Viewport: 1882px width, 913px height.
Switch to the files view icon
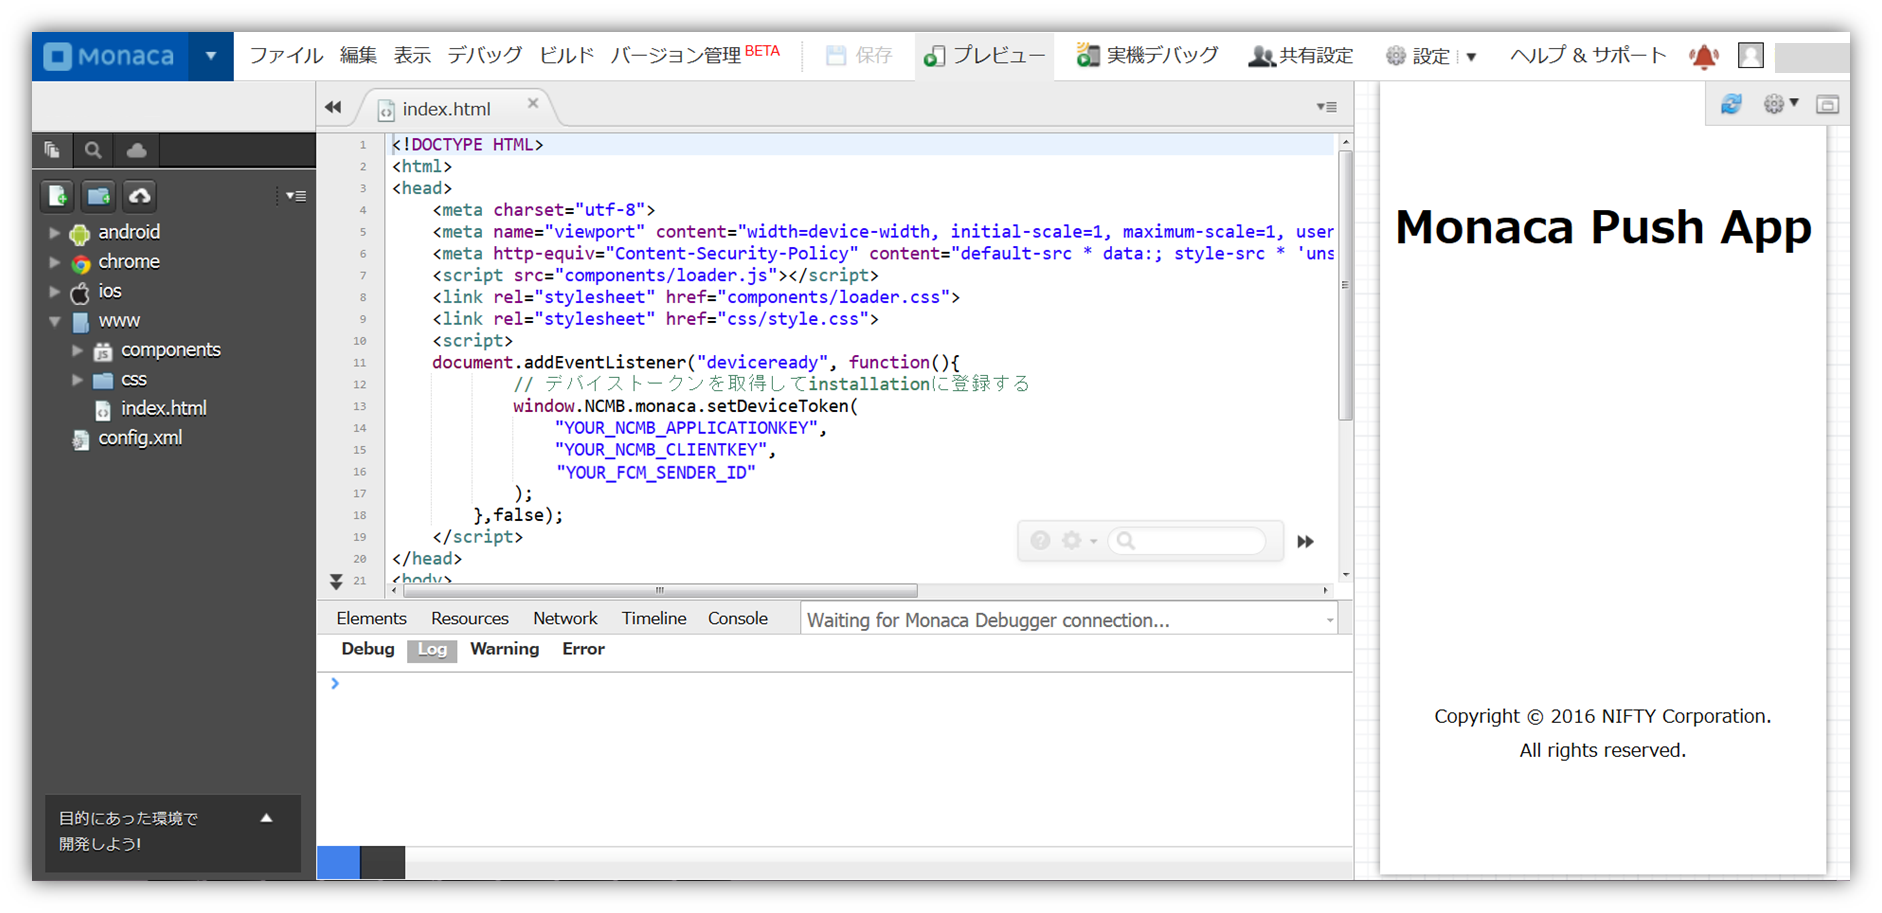(52, 150)
